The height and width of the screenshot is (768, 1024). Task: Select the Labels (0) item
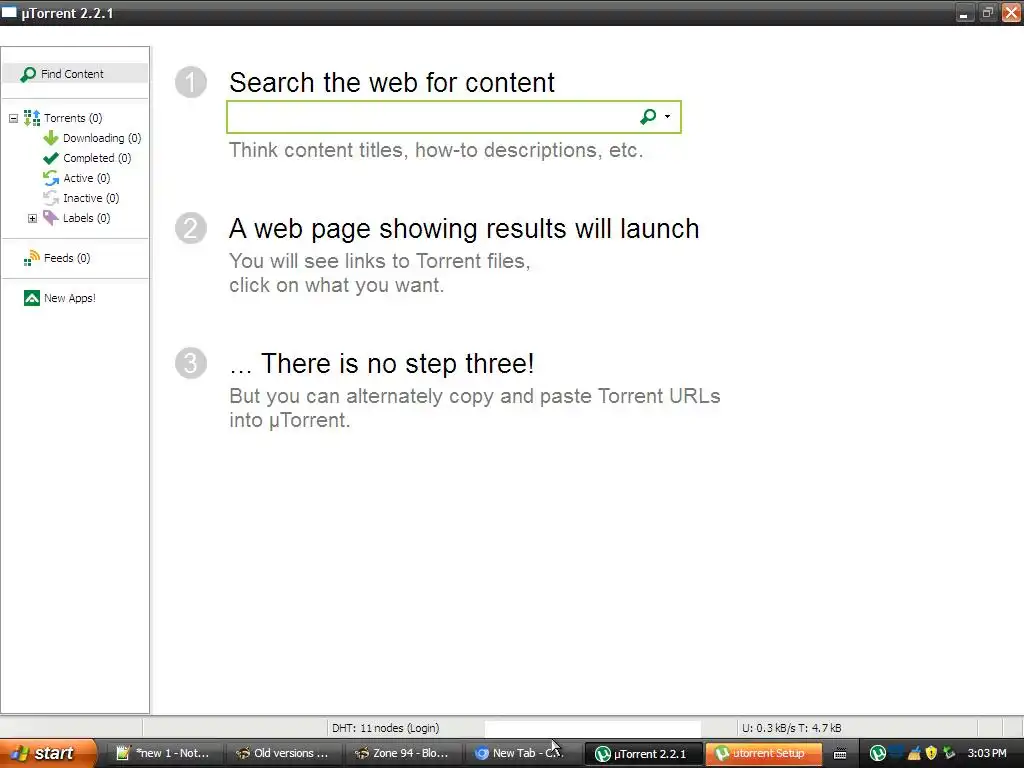pos(86,218)
